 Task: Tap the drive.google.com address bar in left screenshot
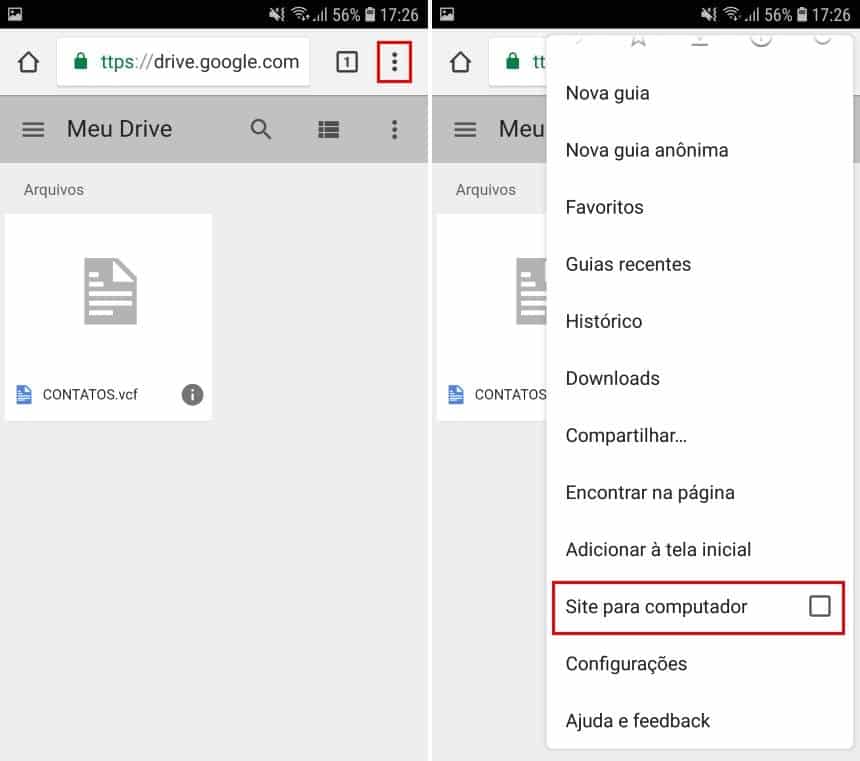184,62
